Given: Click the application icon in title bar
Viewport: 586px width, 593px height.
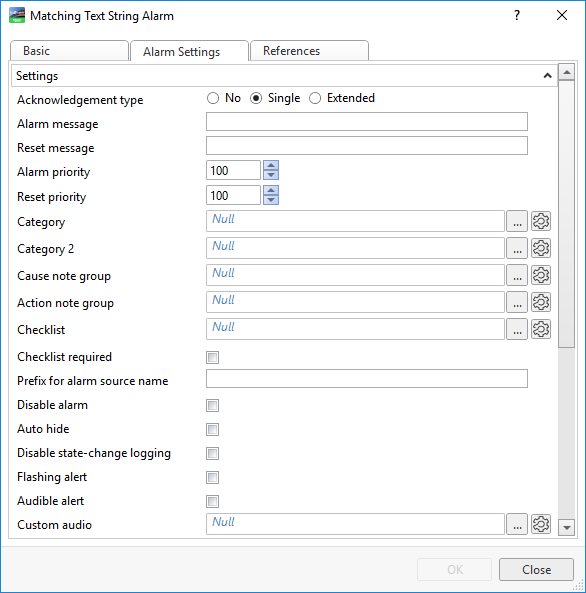Looking at the screenshot, I should [17, 16].
